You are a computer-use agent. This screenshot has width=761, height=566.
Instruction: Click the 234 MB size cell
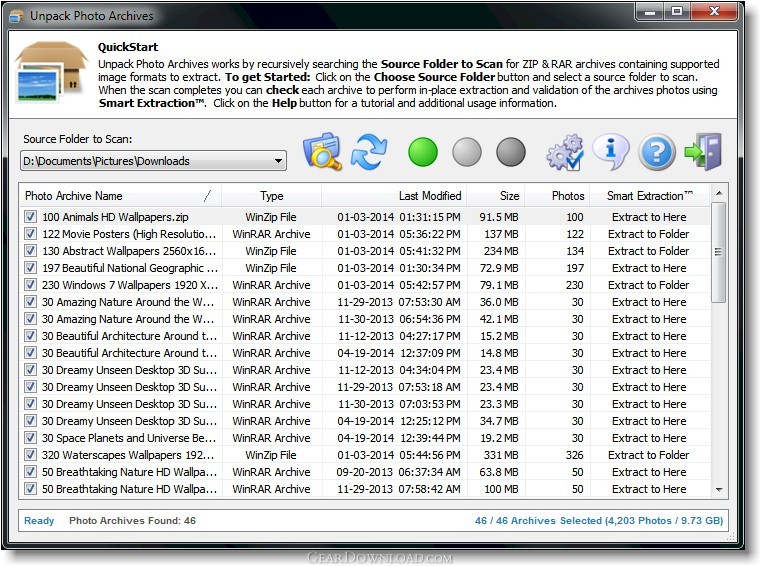[x=500, y=251]
